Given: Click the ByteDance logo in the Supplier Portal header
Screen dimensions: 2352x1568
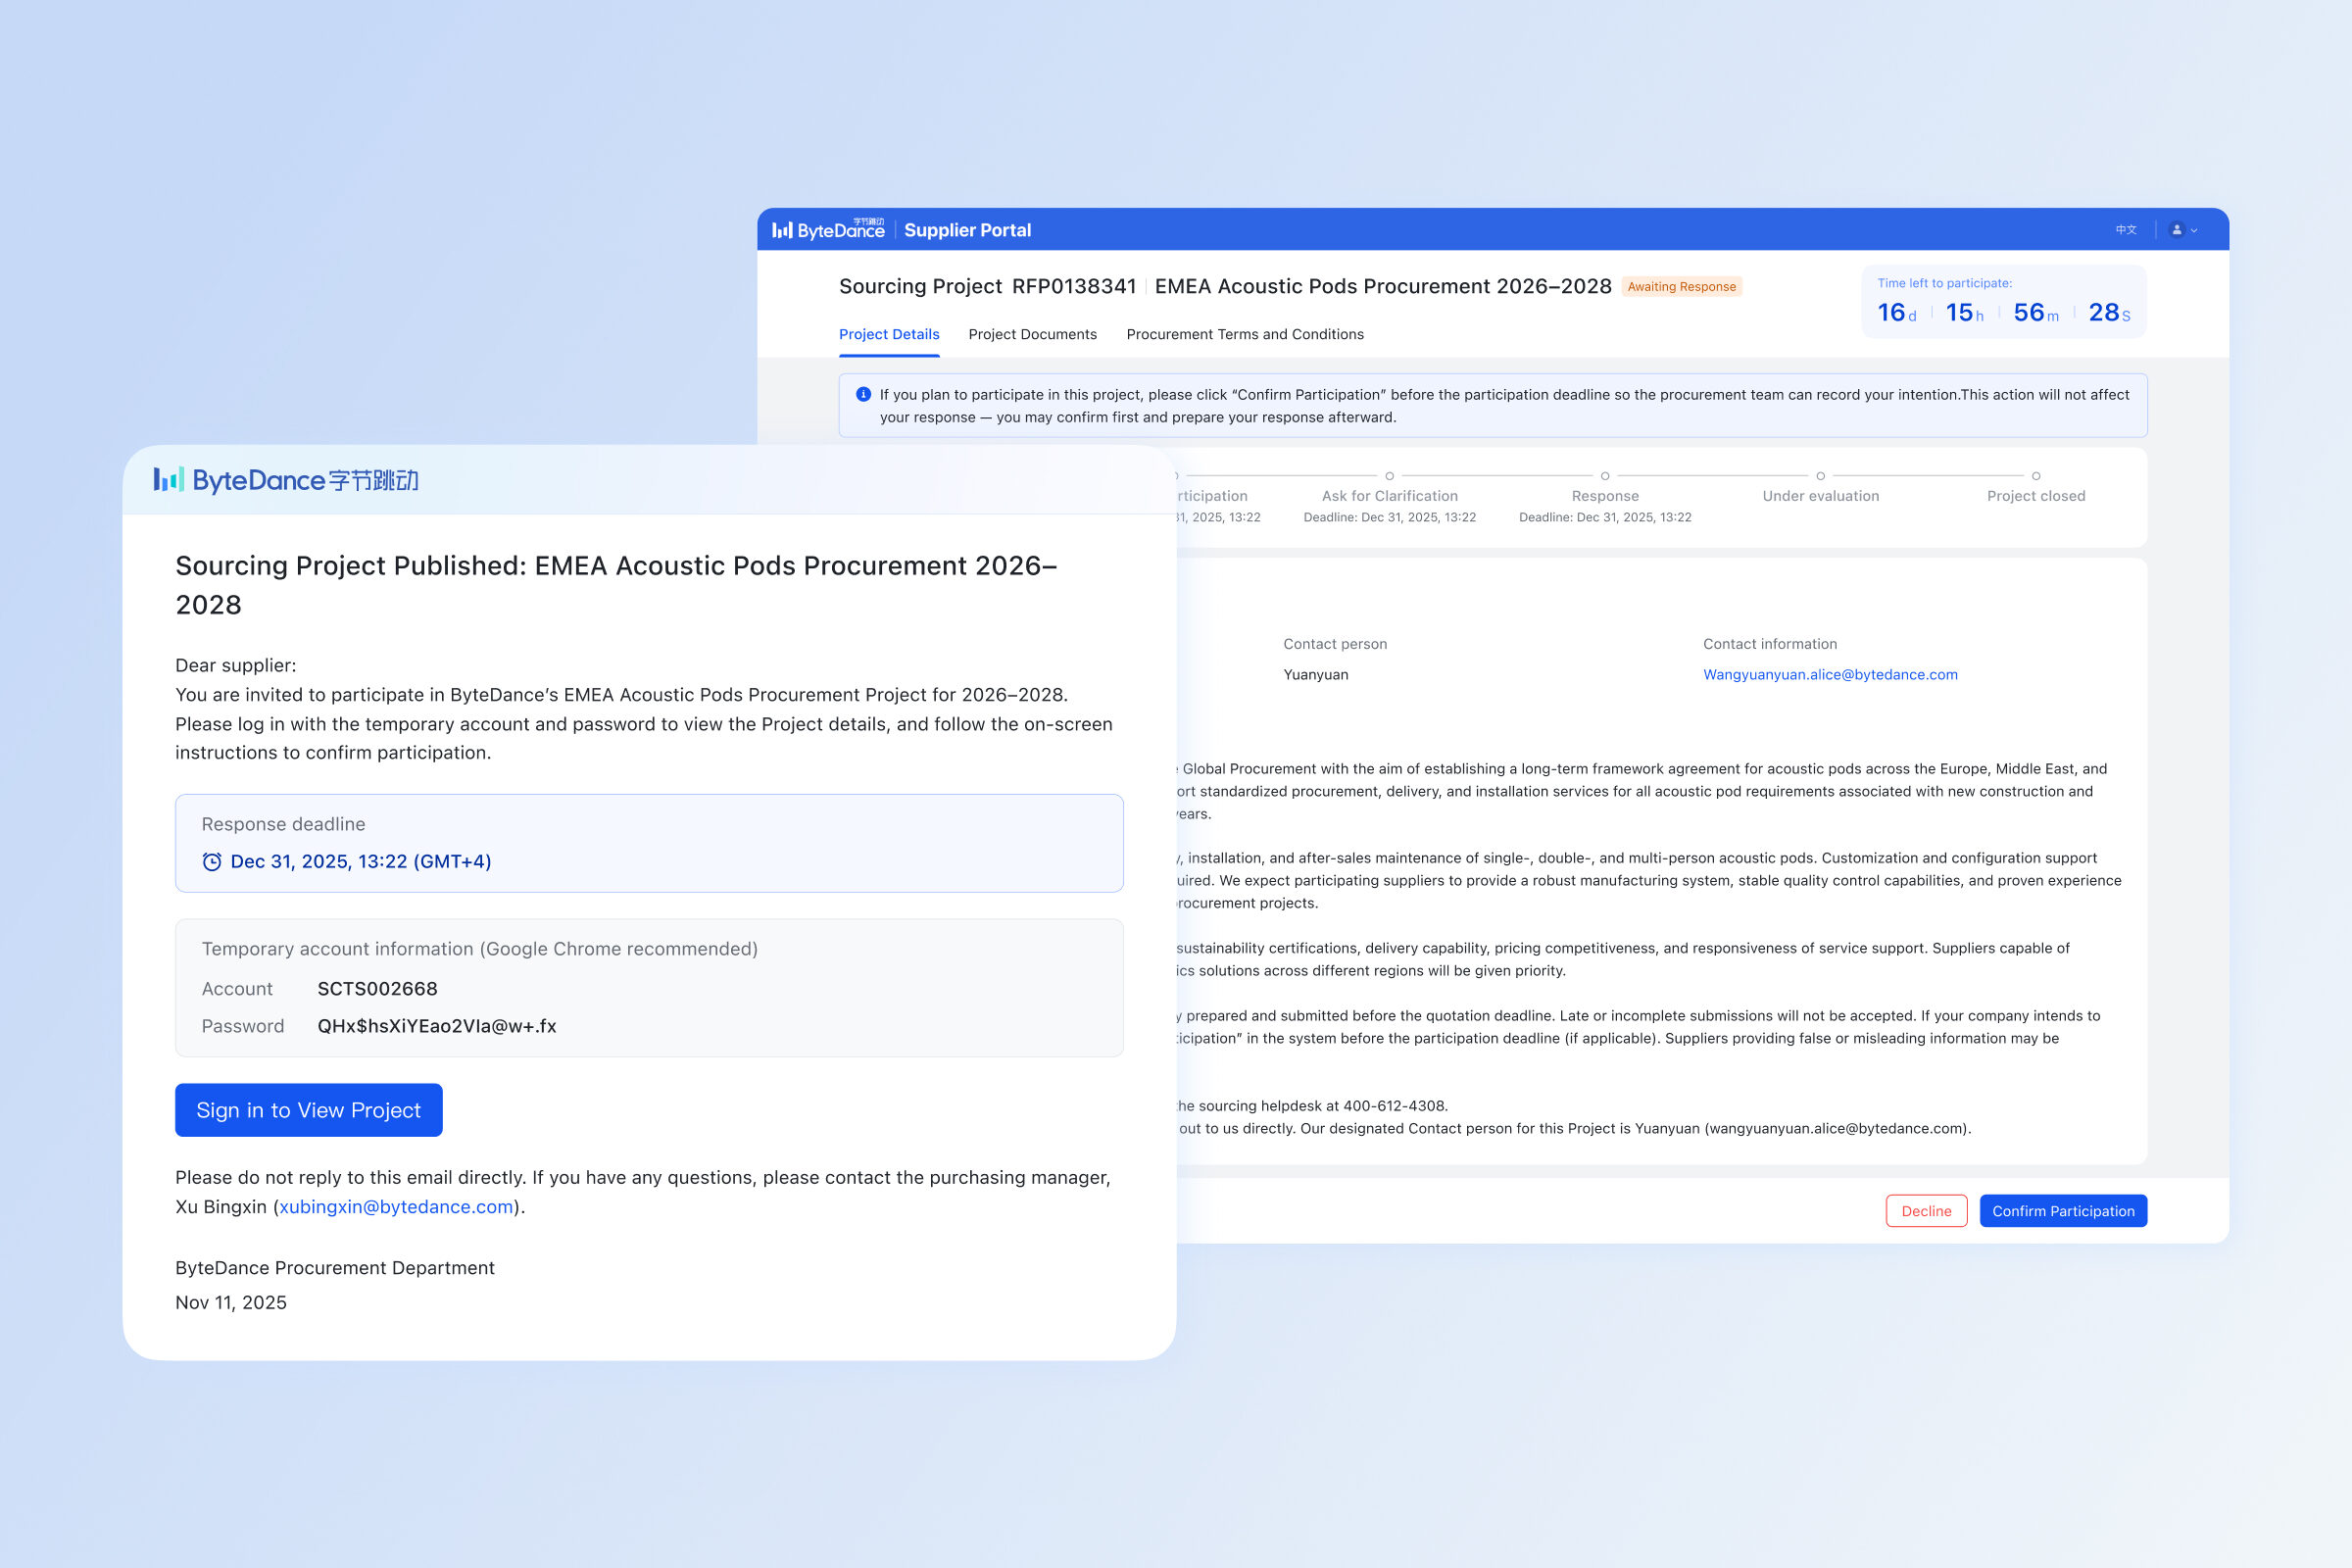Looking at the screenshot, I should pos(831,229).
